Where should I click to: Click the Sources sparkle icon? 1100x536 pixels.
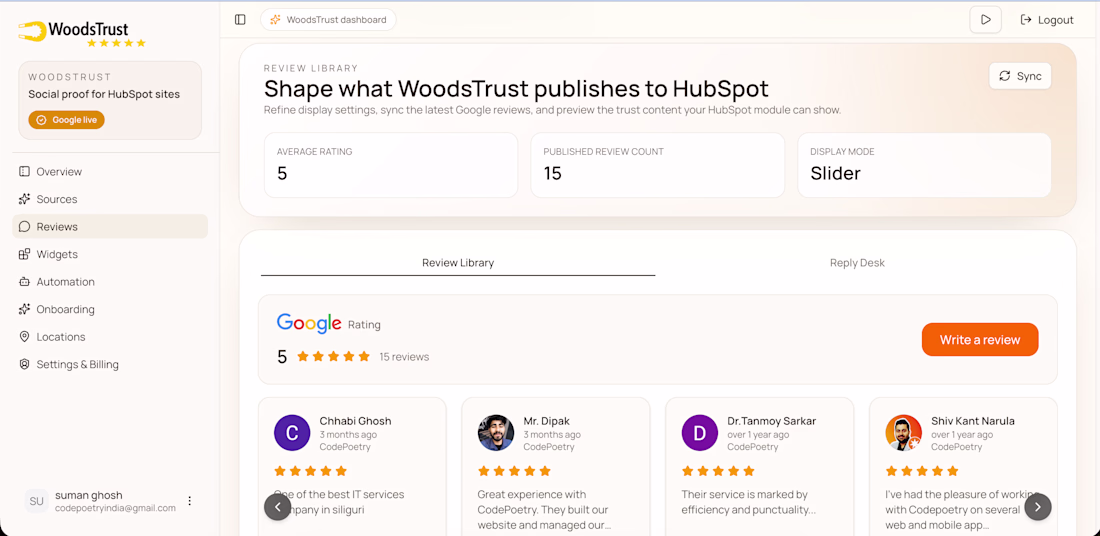(25, 199)
